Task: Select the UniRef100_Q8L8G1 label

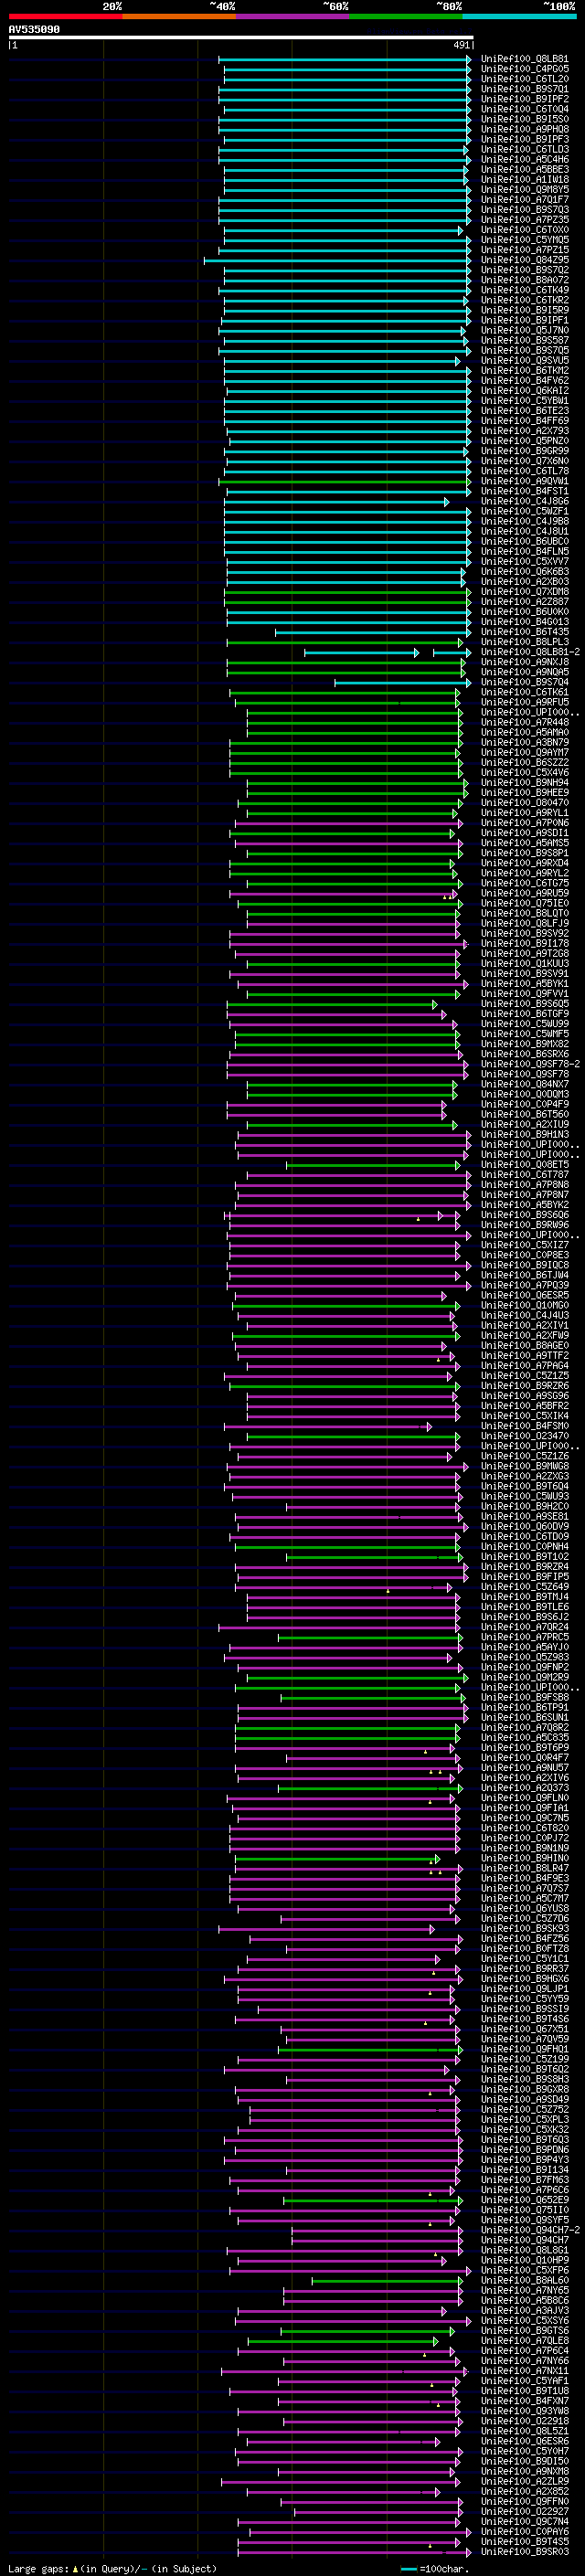Action: pyautogui.click(x=525, y=2250)
